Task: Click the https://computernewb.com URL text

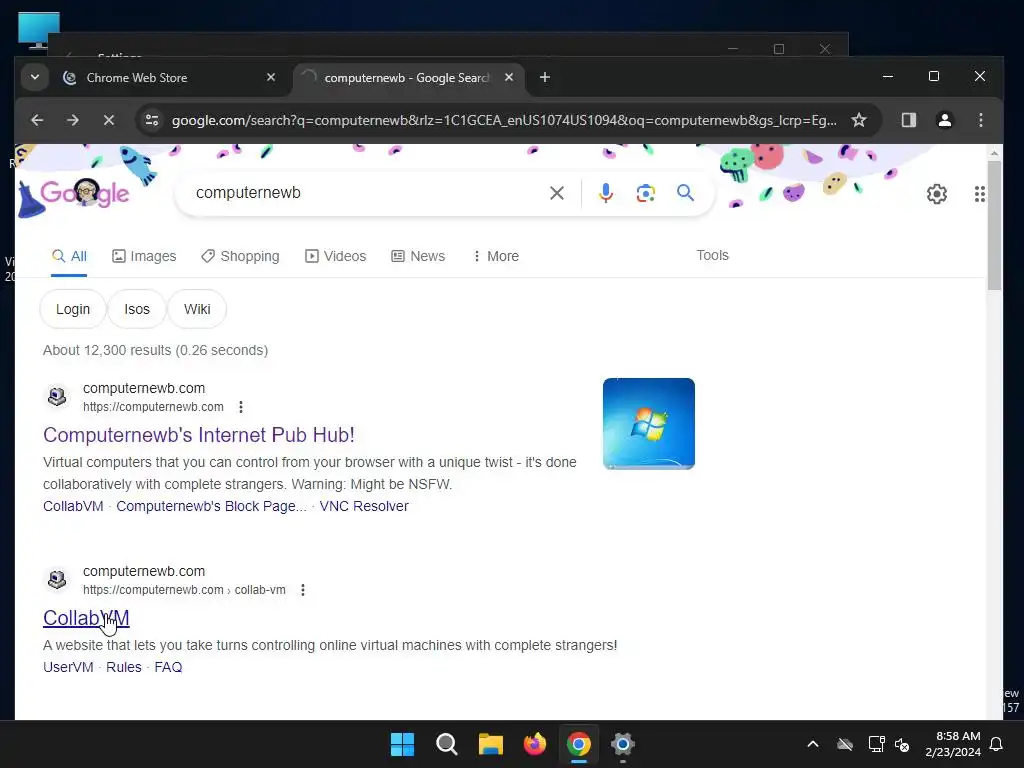Action: tap(153, 407)
